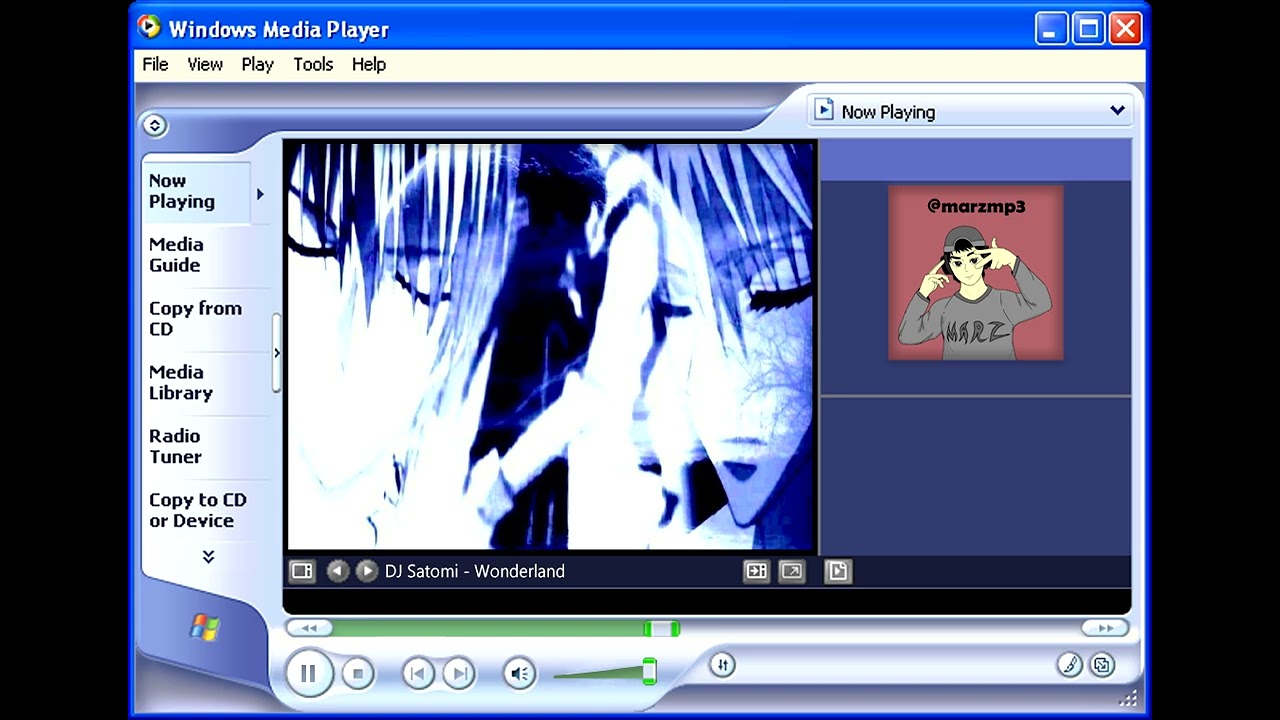Show more features with double chevron

pos(208,557)
